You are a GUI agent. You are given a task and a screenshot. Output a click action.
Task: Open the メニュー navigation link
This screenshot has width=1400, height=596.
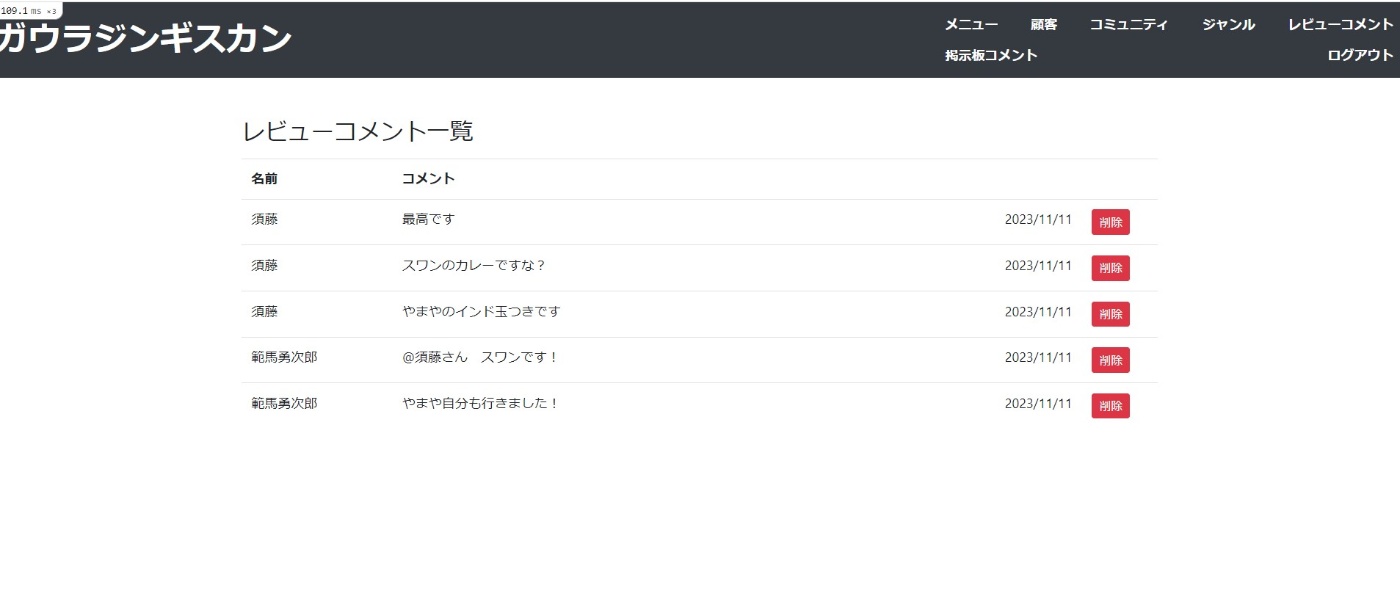[971, 25]
